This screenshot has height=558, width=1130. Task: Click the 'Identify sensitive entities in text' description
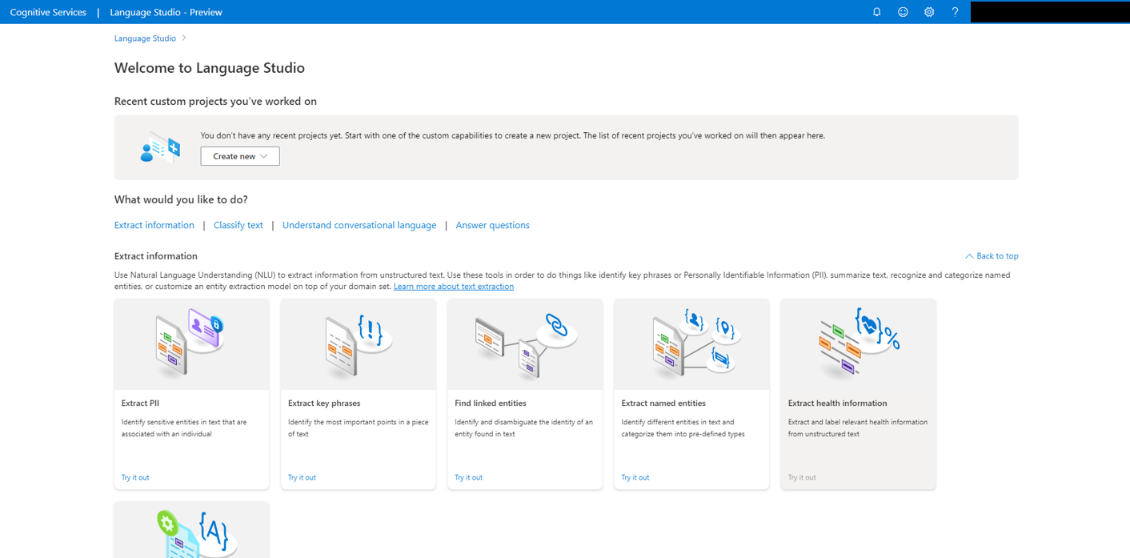coord(184,428)
